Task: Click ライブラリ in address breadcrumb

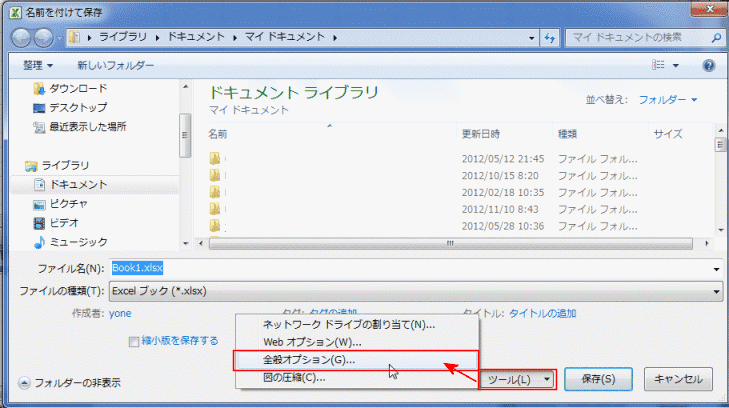Action: coord(123,37)
